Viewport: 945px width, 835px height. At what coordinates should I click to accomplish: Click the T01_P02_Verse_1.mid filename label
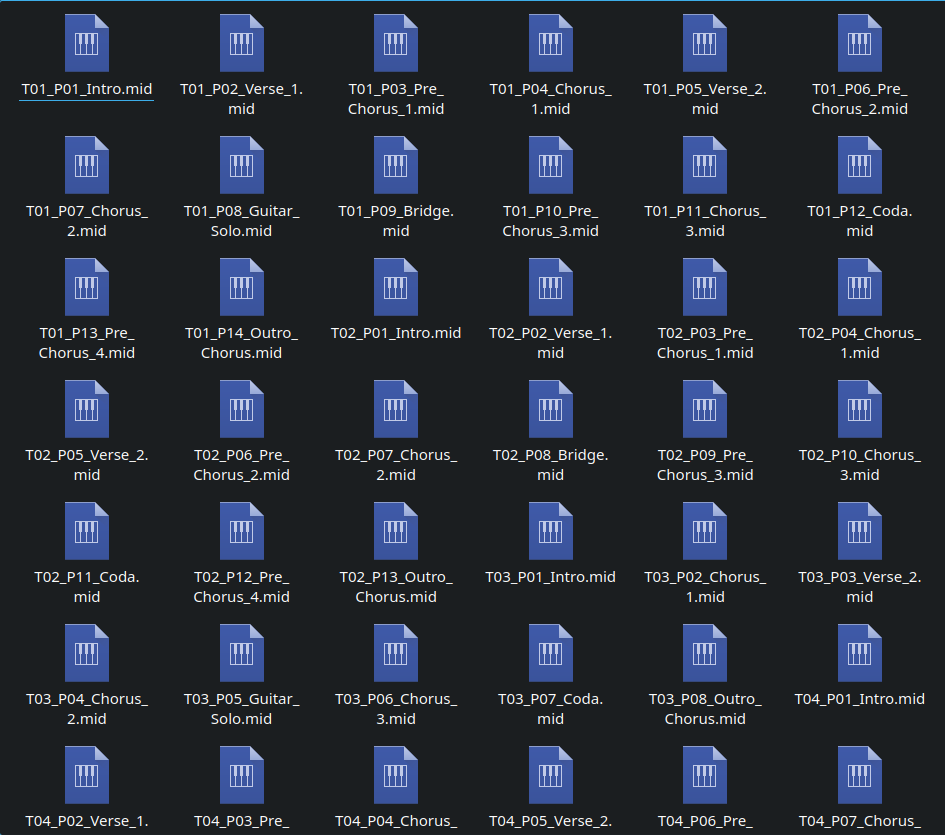click(241, 99)
